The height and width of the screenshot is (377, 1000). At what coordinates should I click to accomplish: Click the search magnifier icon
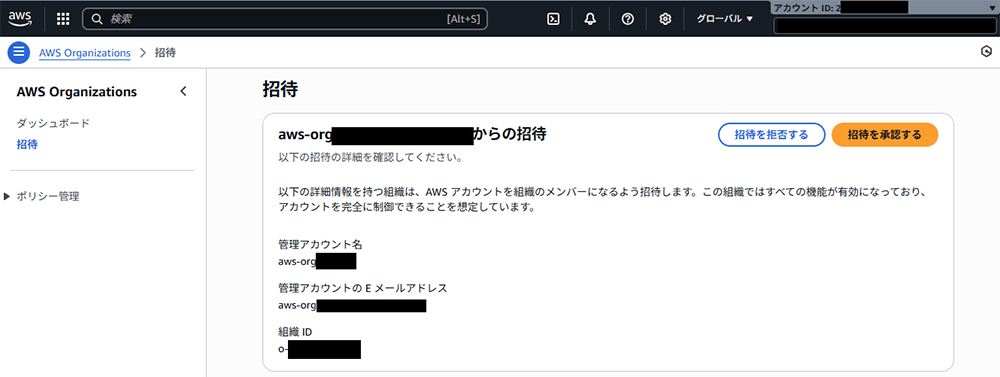98,19
